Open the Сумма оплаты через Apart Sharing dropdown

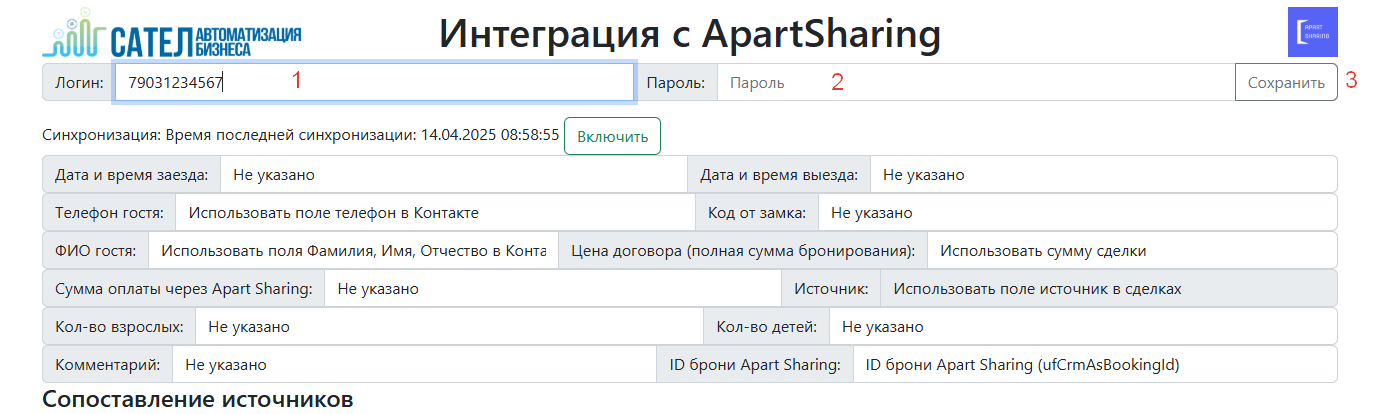[x=552, y=289]
